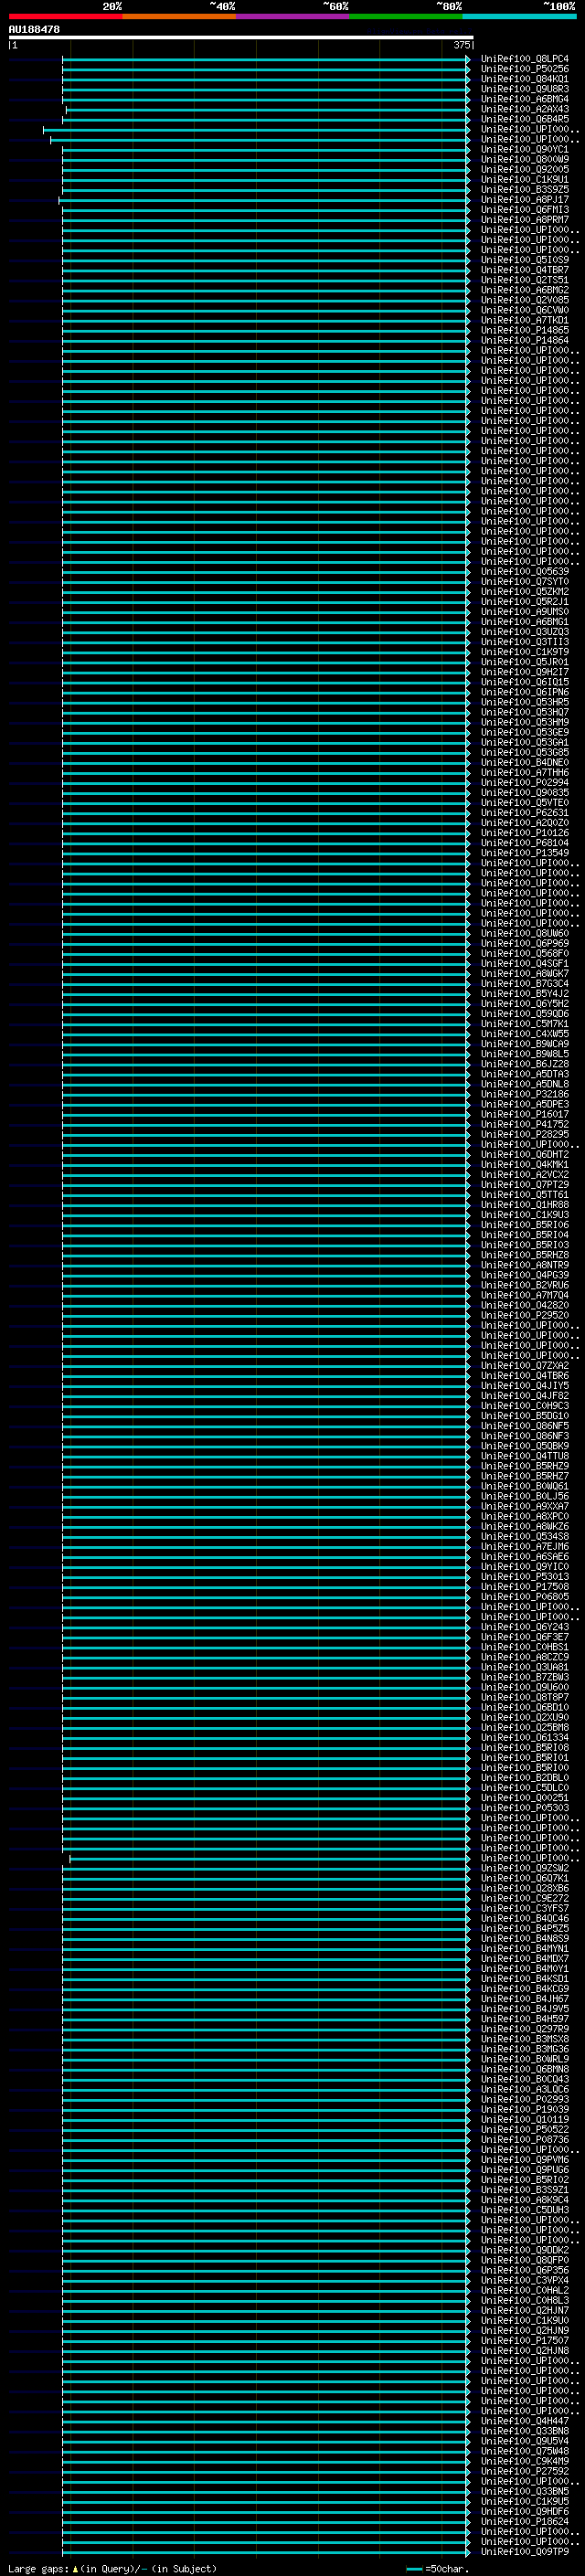This screenshot has width=585, height=2576.
Task: Select the UniRef100_Q53HM9 label
Action: click(x=525, y=722)
